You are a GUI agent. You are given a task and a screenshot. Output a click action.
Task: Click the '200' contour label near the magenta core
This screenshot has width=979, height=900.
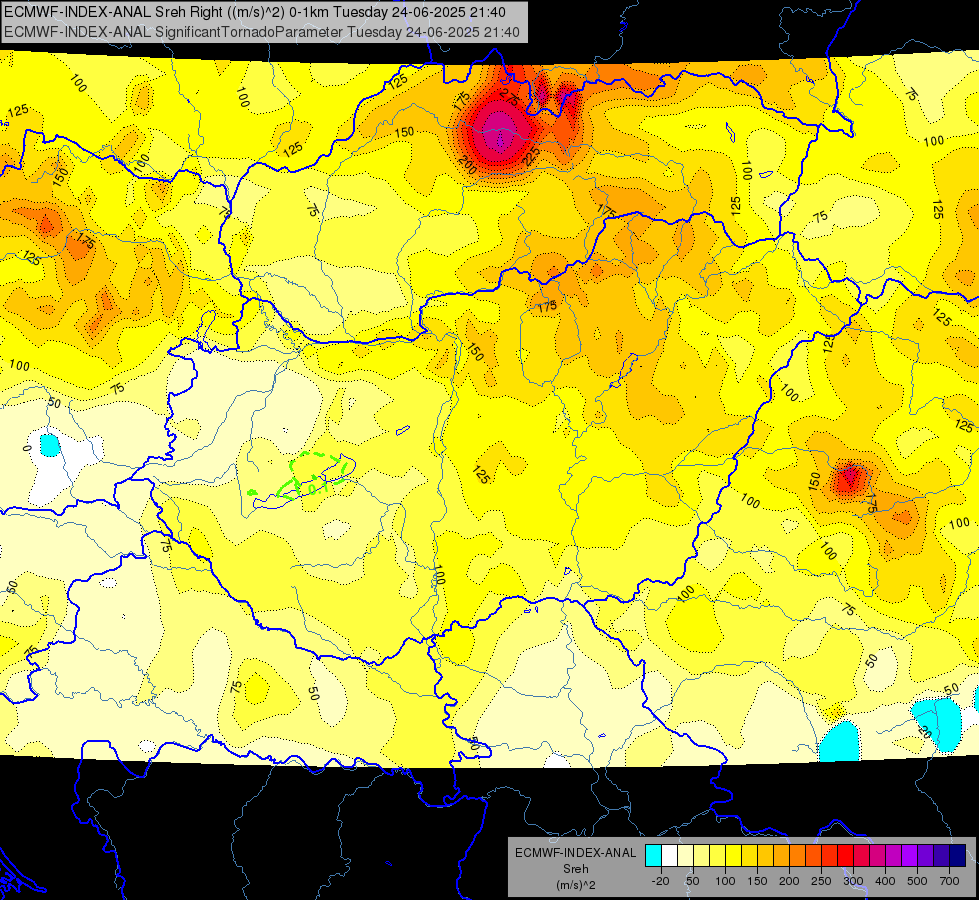click(x=467, y=165)
